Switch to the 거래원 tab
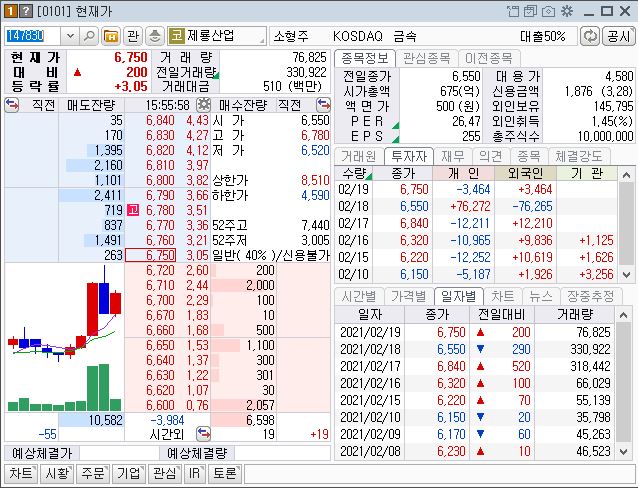The height and width of the screenshot is (488, 638). pyautogui.click(x=358, y=156)
